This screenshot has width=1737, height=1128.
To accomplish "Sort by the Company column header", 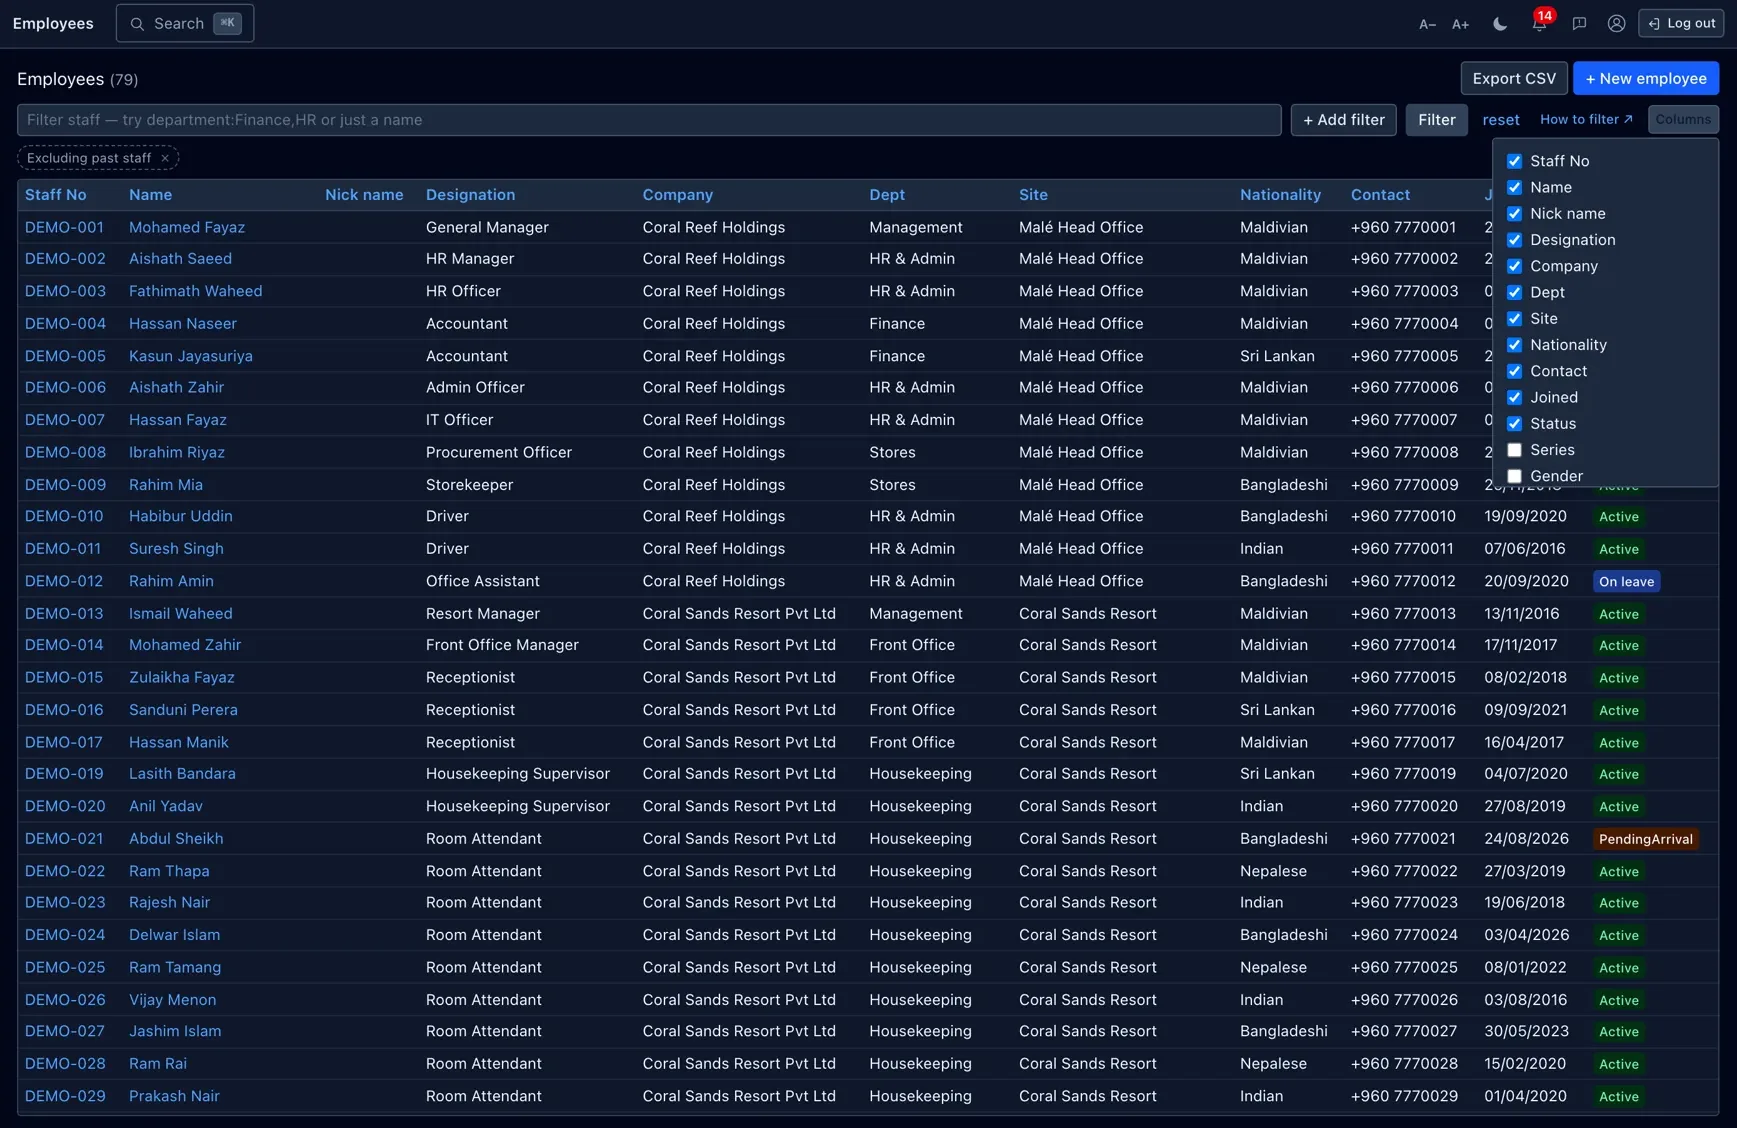I will [677, 195].
